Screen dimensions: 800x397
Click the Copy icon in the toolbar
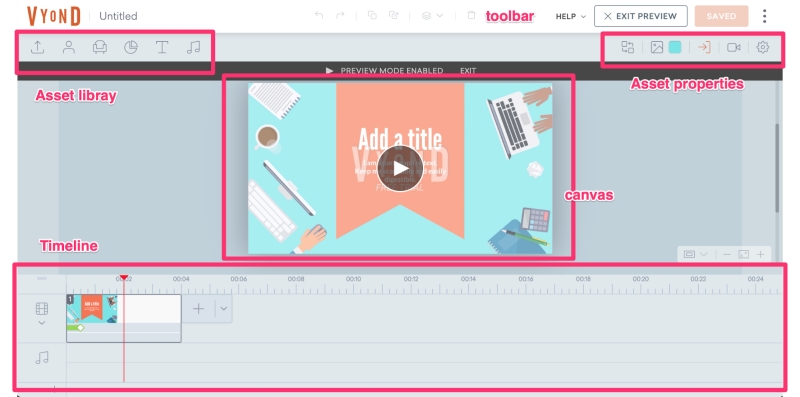tap(372, 15)
